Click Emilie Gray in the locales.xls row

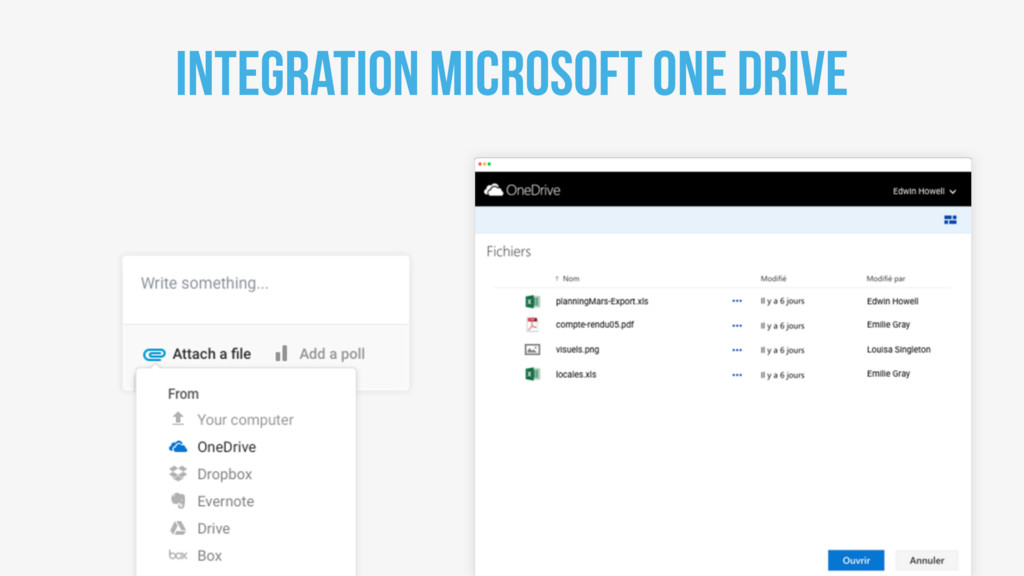[888, 374]
